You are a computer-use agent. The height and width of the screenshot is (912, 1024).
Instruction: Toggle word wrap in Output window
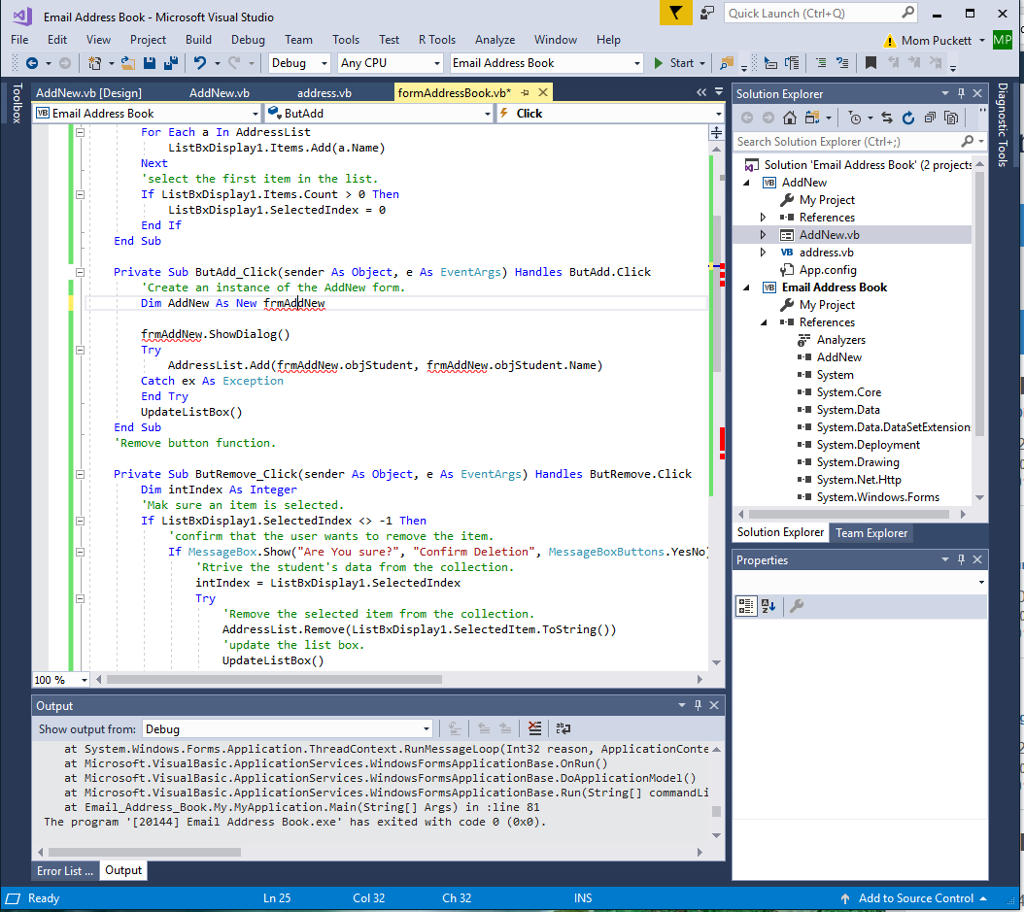(x=563, y=729)
